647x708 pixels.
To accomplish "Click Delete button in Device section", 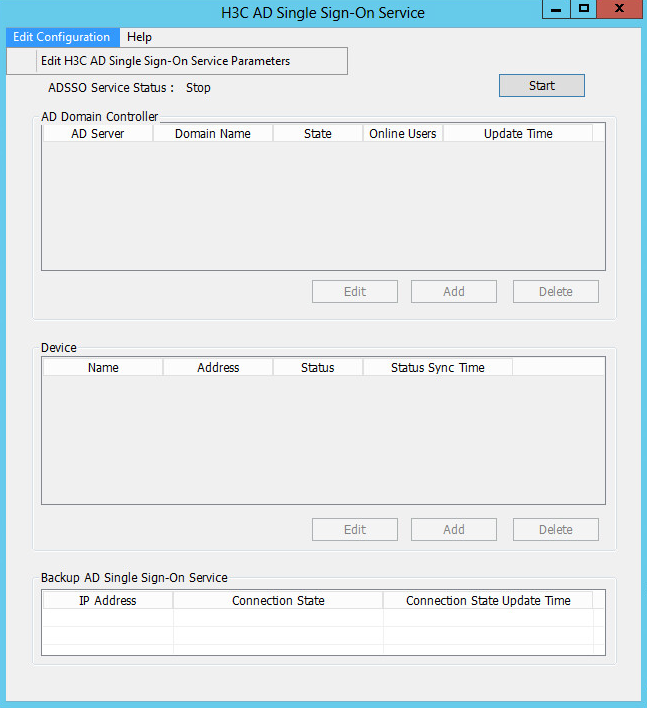I will point(556,530).
